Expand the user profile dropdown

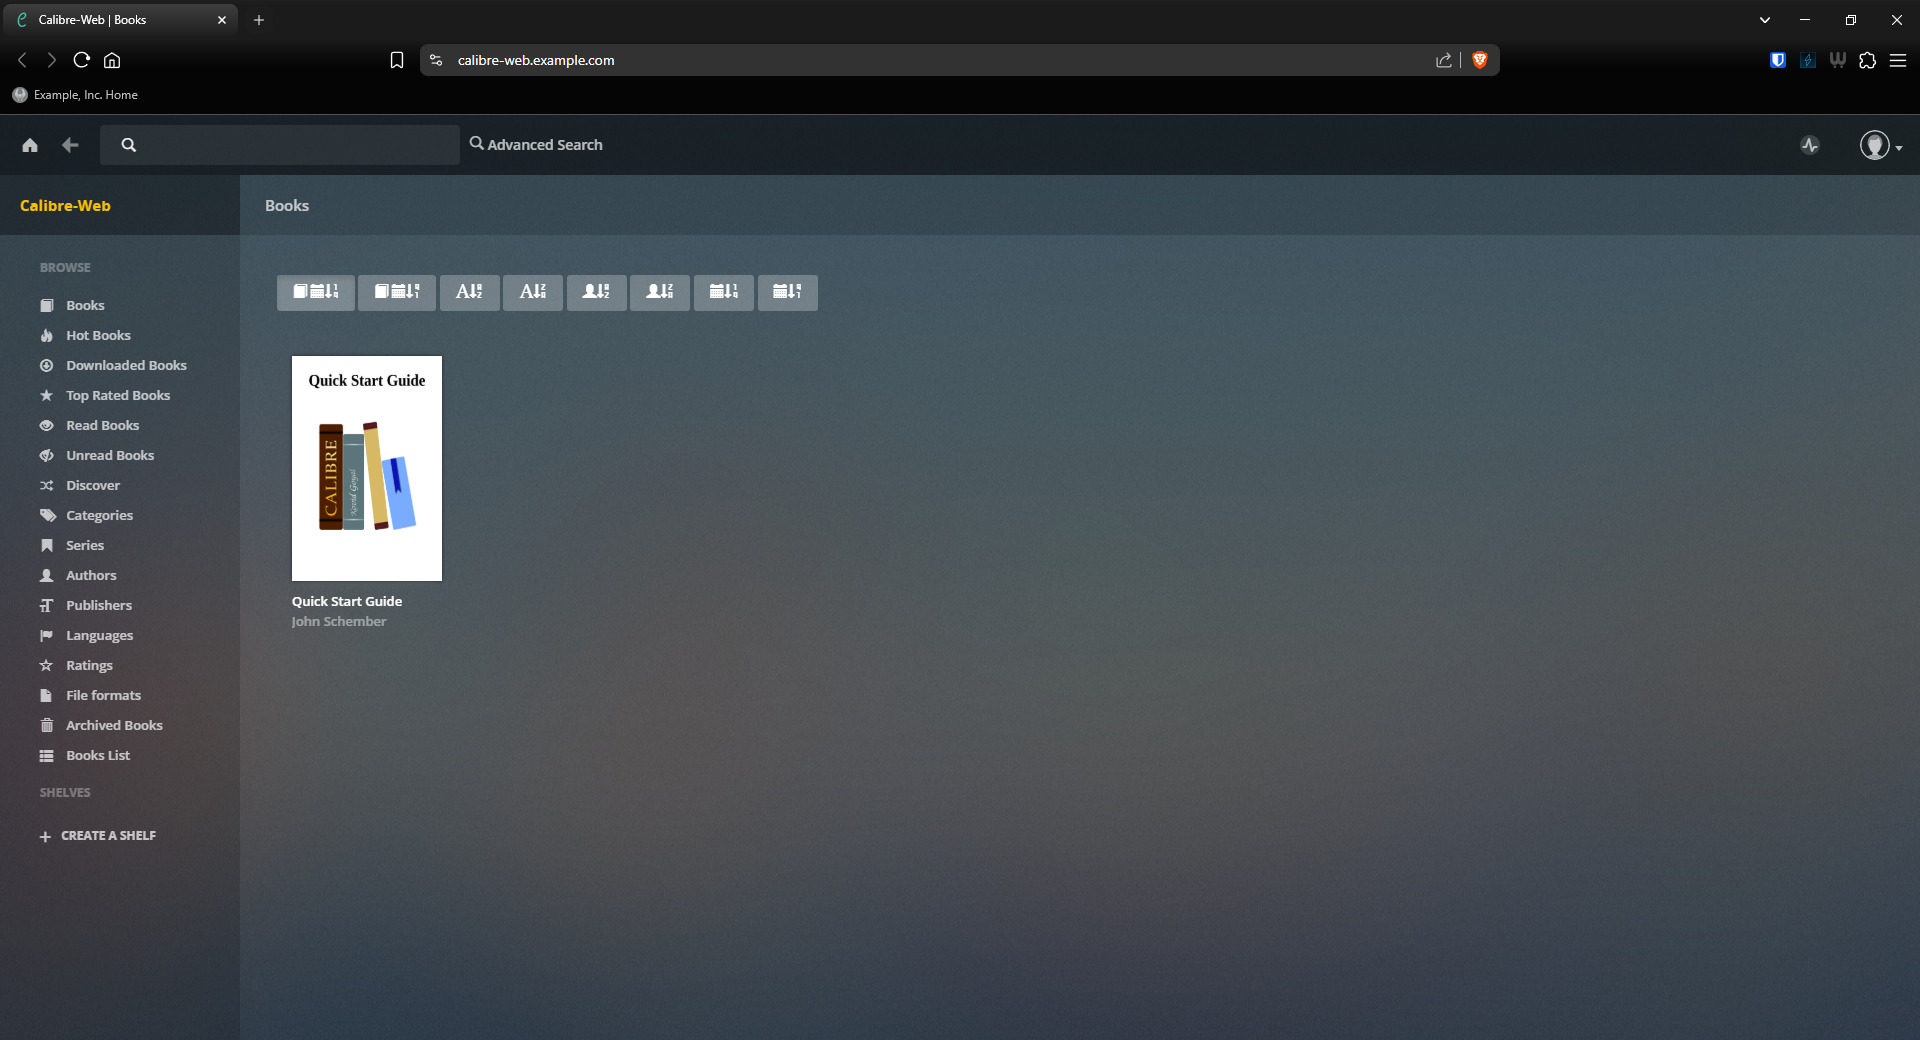[x=1880, y=146]
